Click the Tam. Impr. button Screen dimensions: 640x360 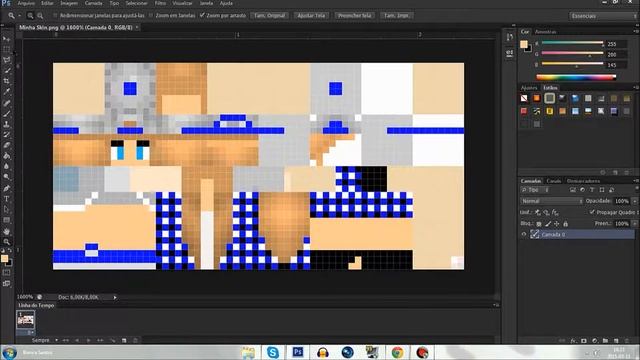(396, 16)
